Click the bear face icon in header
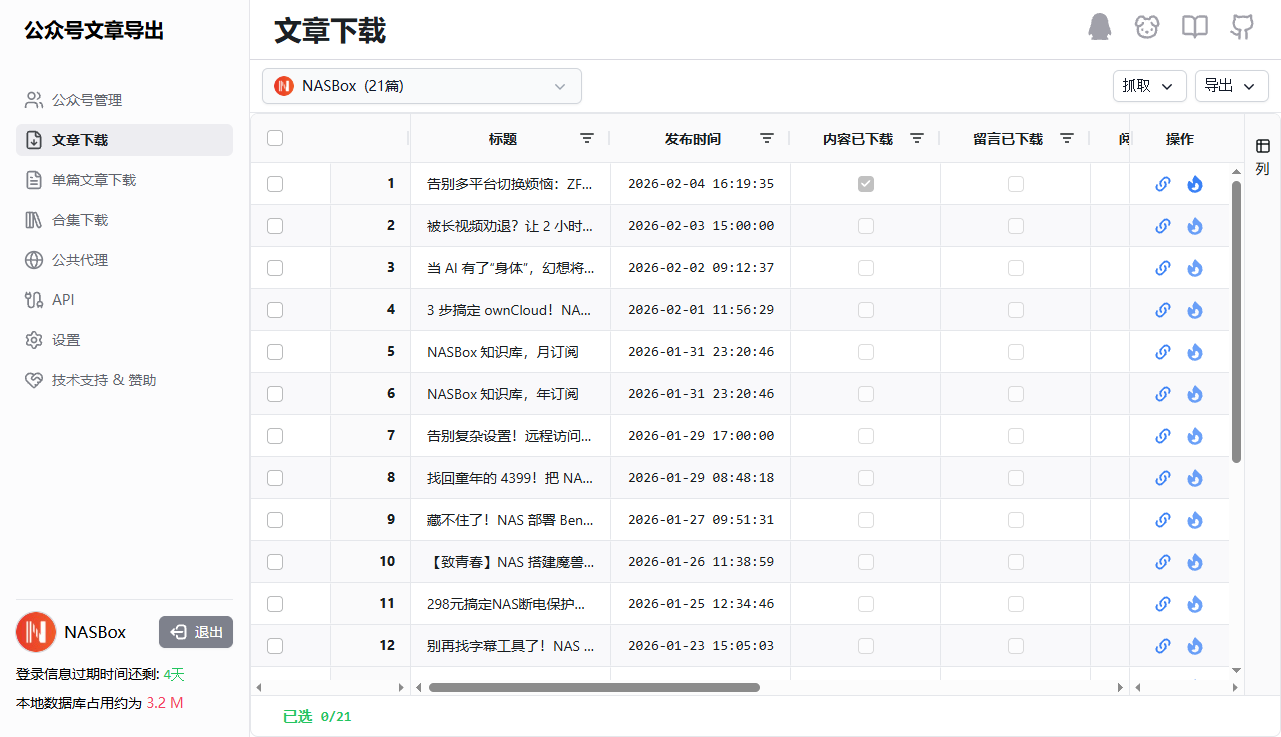This screenshot has width=1281, height=737. pos(1147,27)
